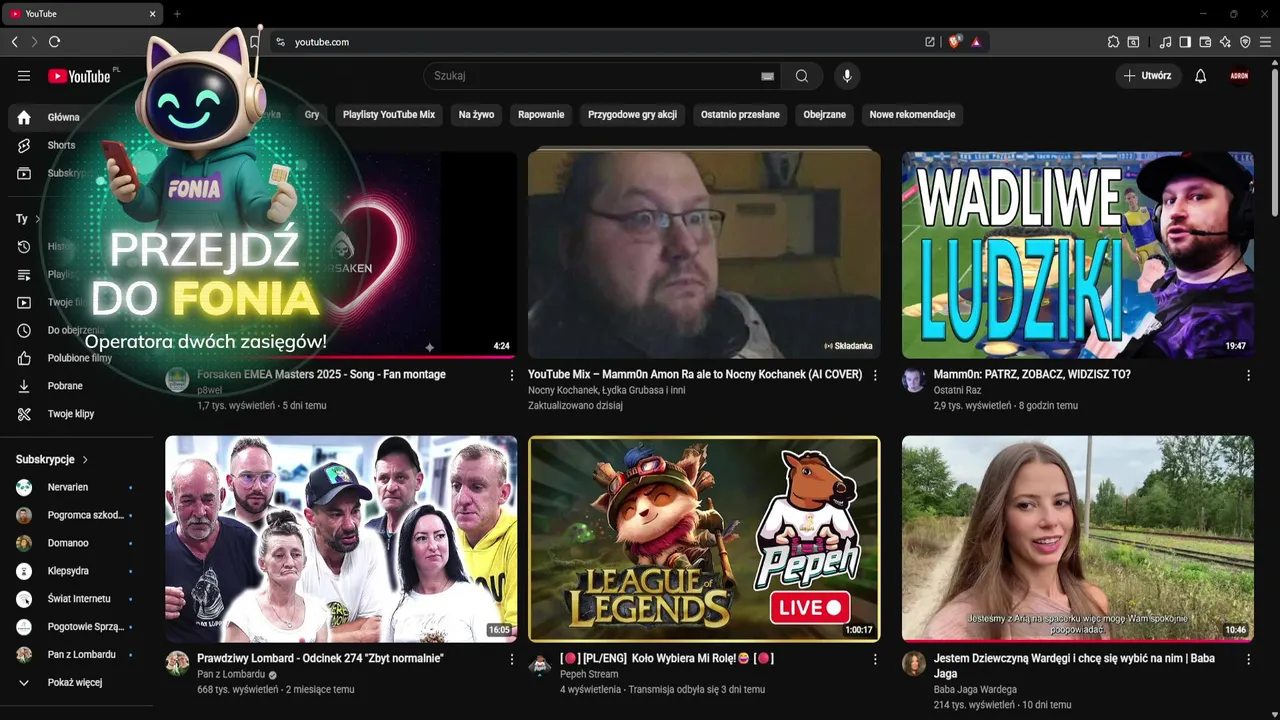This screenshot has height=720, width=1280.
Task: Click the Utwórz create button
Action: 1147,76
